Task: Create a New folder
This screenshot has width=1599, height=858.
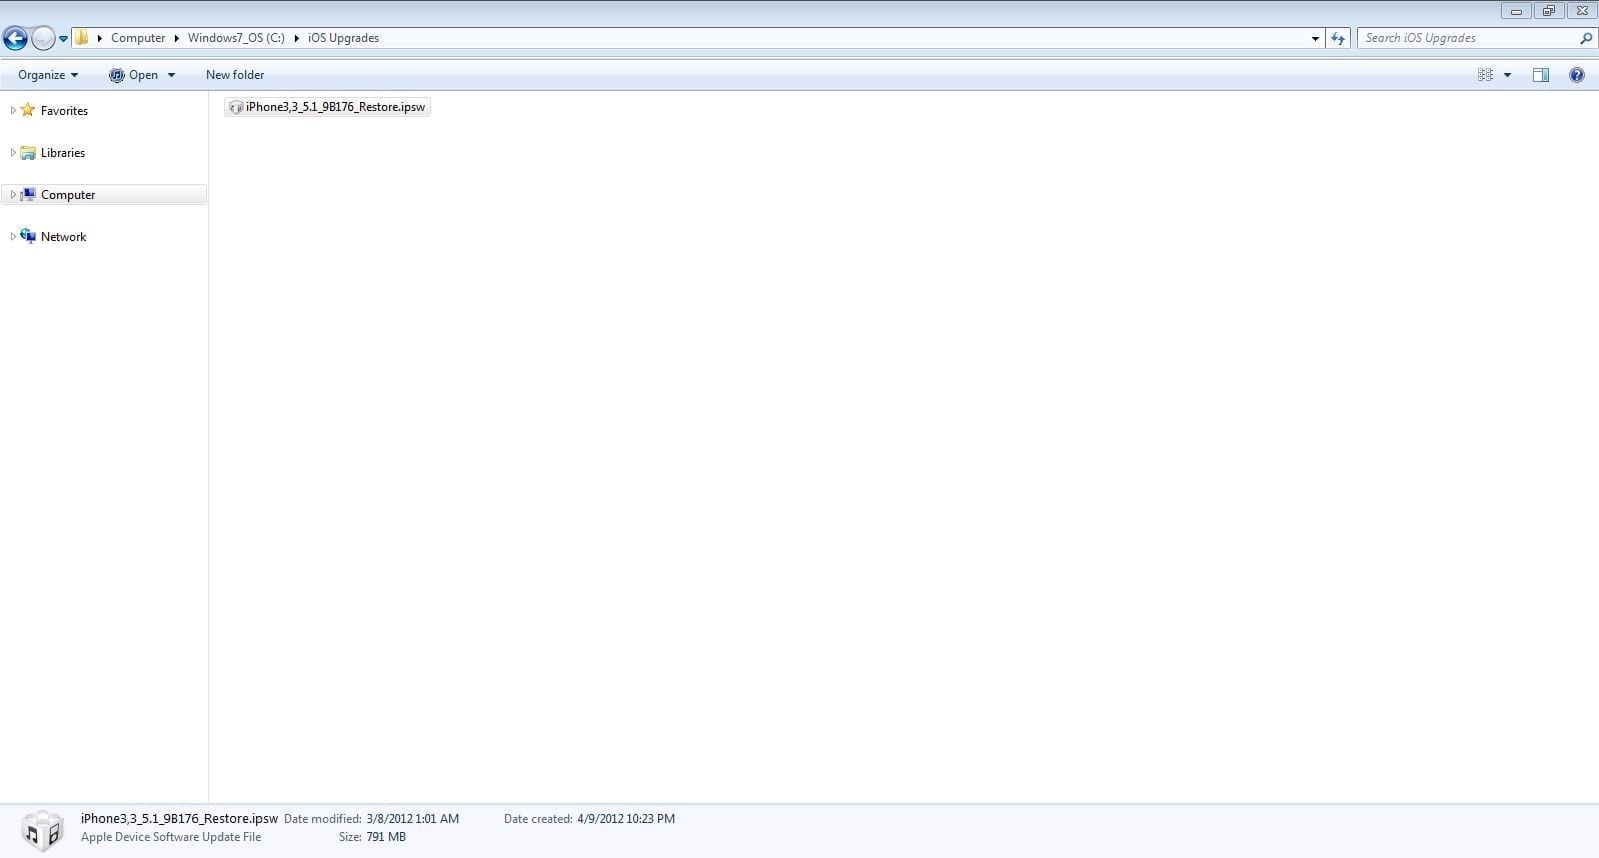Action: tap(235, 75)
